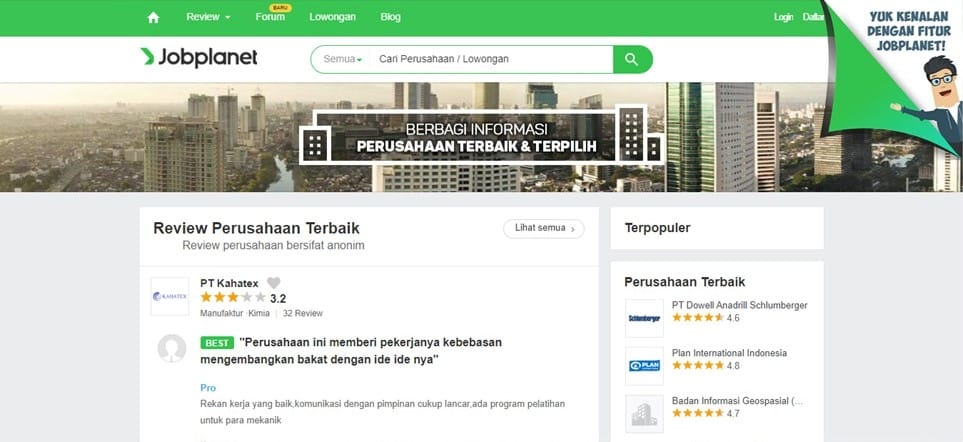Click Lihat semua arrow button

544,228
